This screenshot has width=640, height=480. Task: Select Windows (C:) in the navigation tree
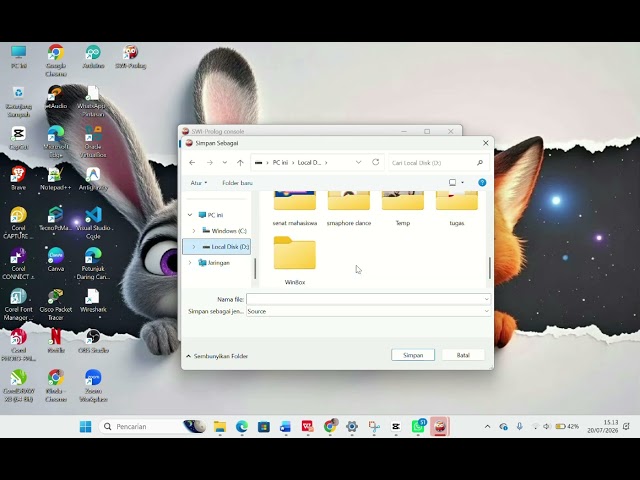pos(224,231)
